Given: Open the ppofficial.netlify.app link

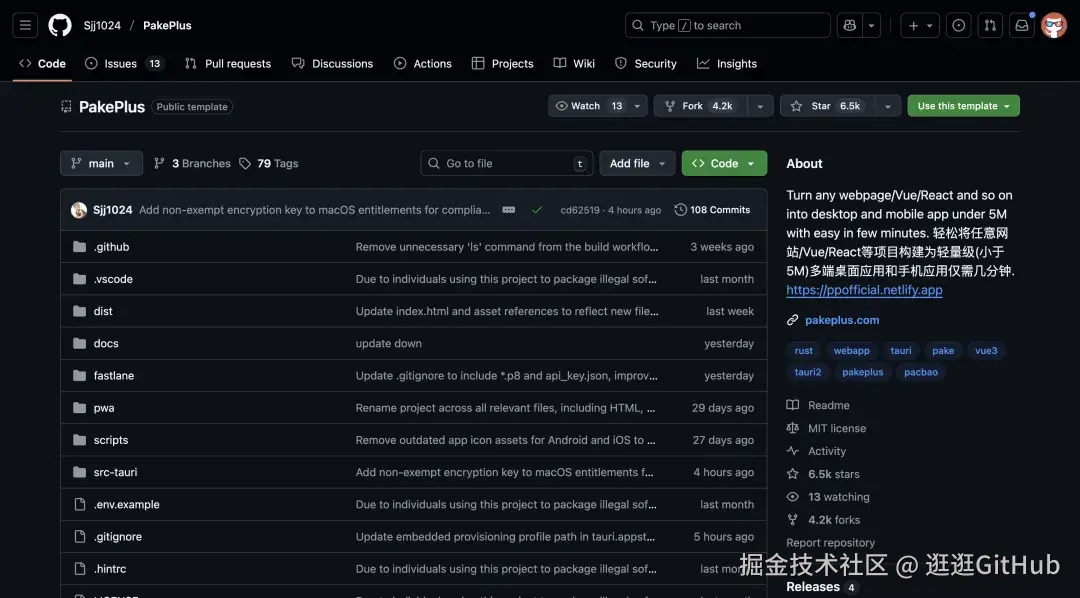Looking at the screenshot, I should click(864, 290).
